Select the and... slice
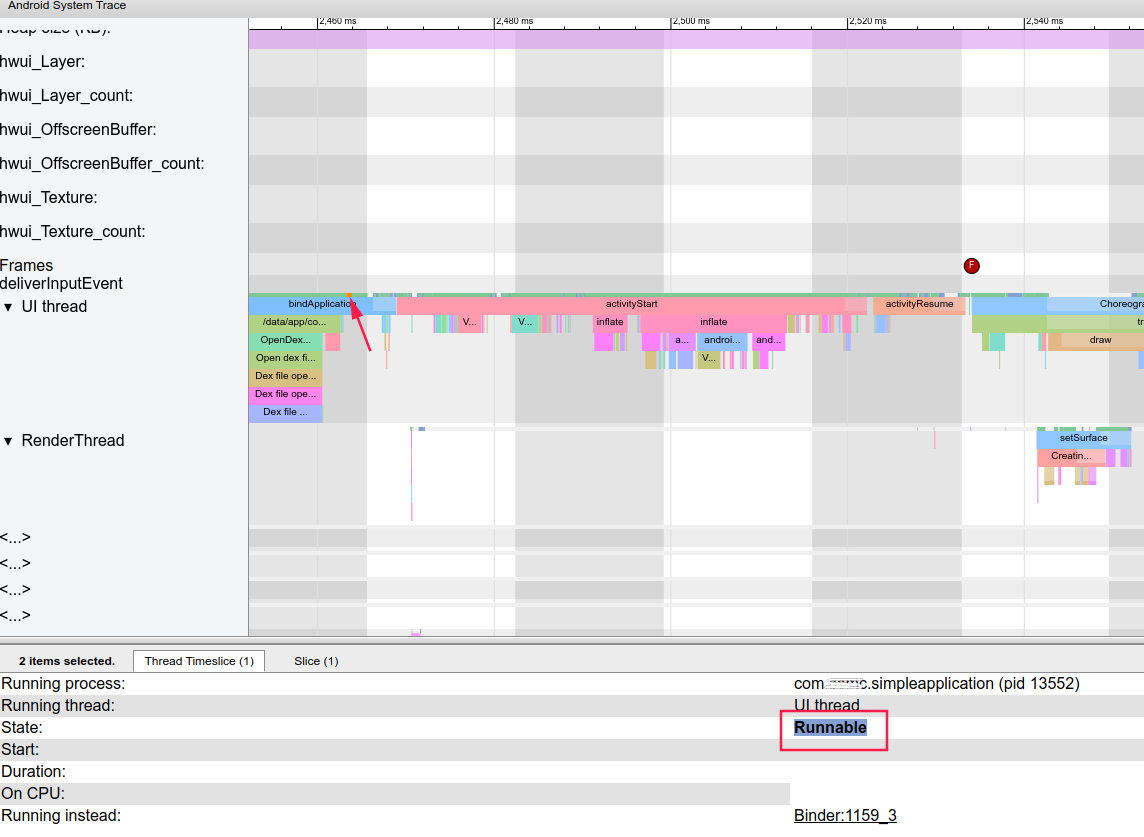 coord(768,340)
